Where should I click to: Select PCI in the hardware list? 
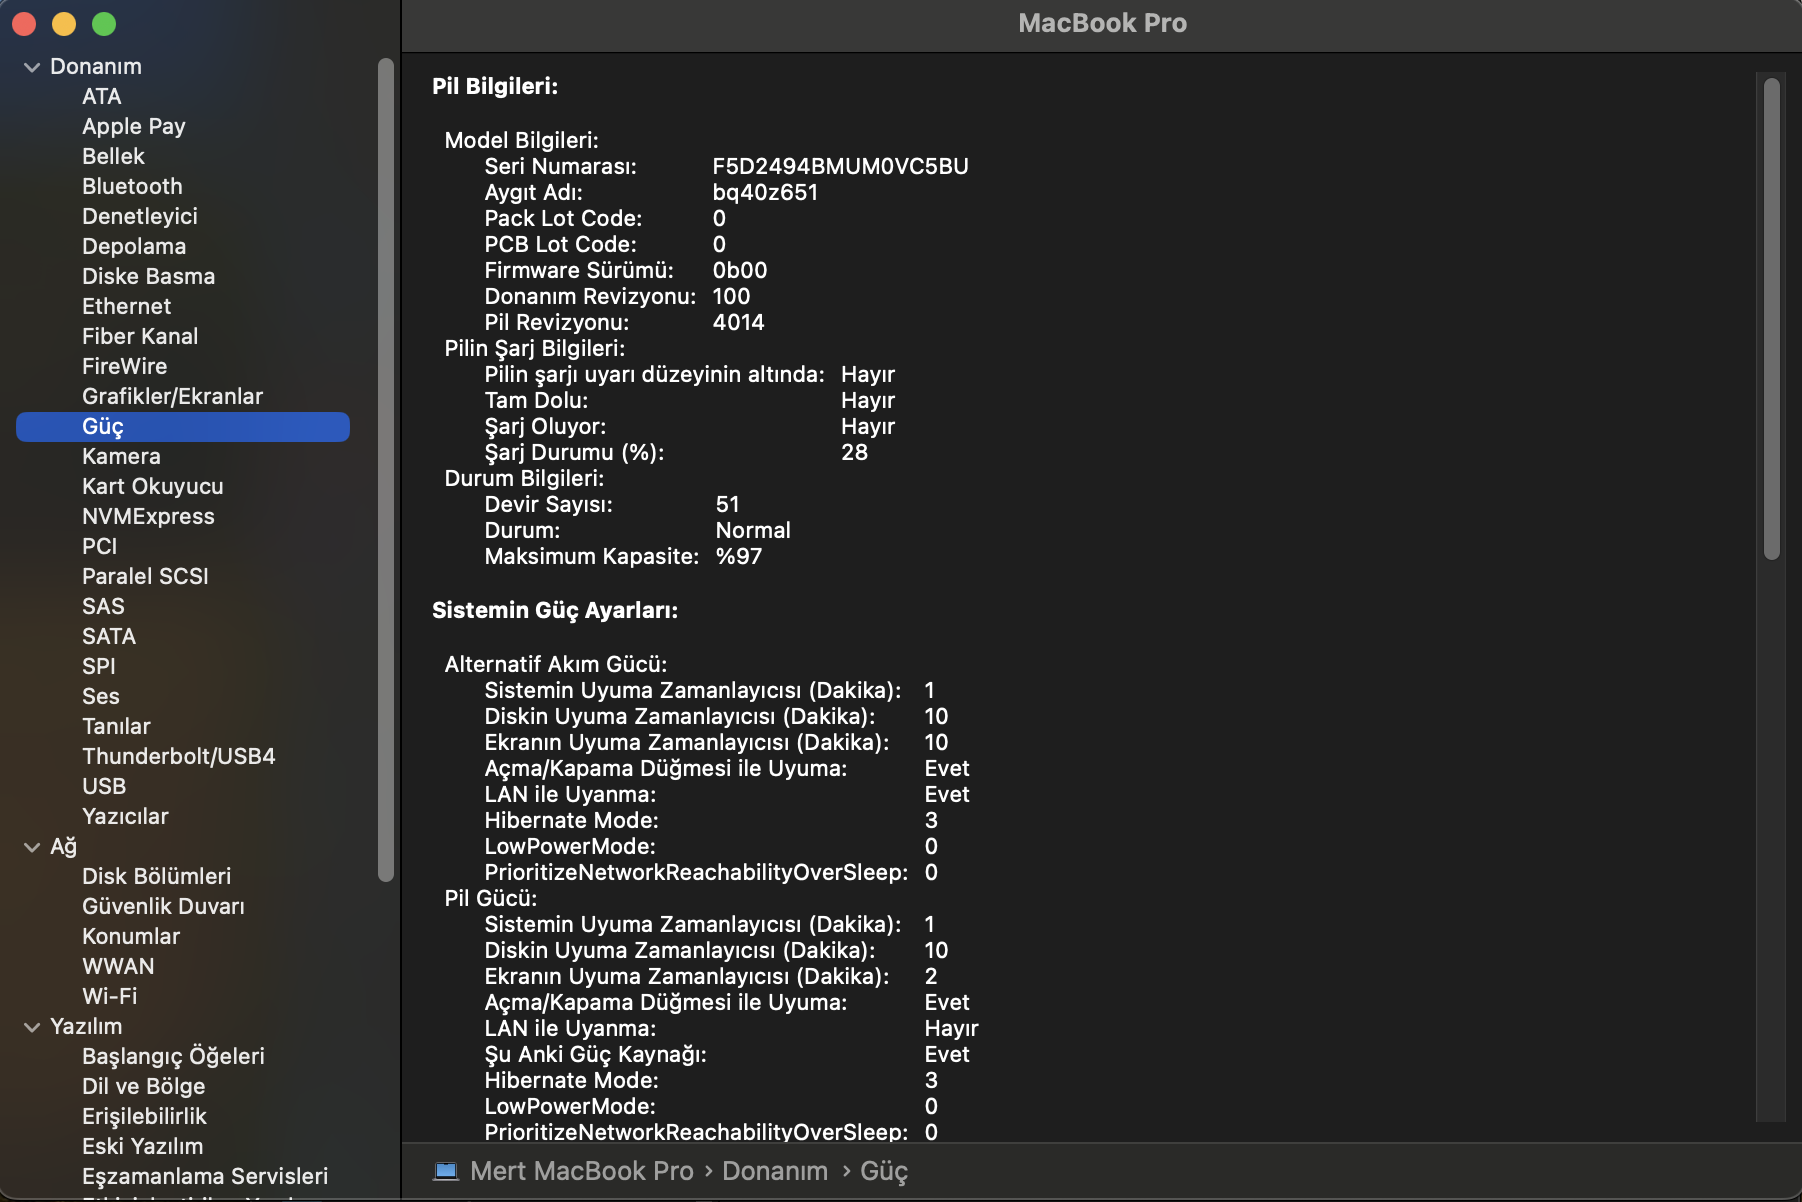(x=100, y=546)
